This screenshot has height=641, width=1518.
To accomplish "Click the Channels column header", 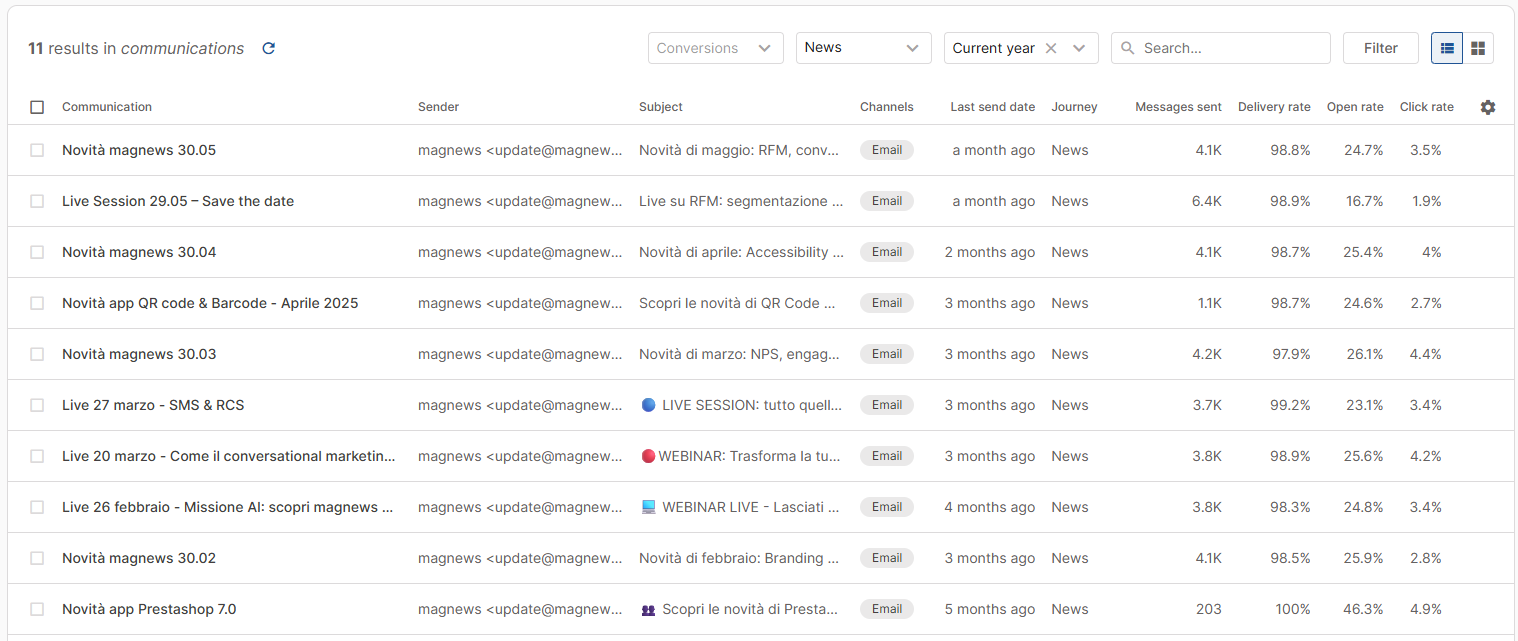I will click(886, 107).
